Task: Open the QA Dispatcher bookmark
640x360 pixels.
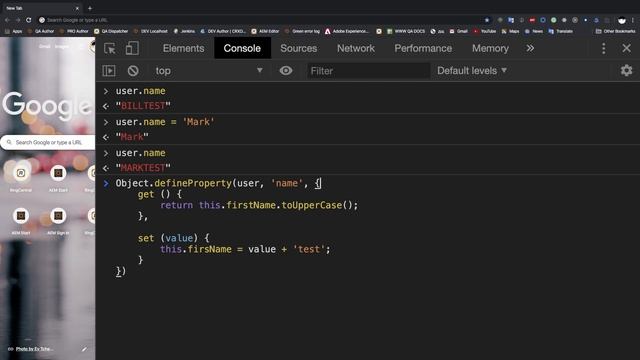Action: [x=111, y=31]
